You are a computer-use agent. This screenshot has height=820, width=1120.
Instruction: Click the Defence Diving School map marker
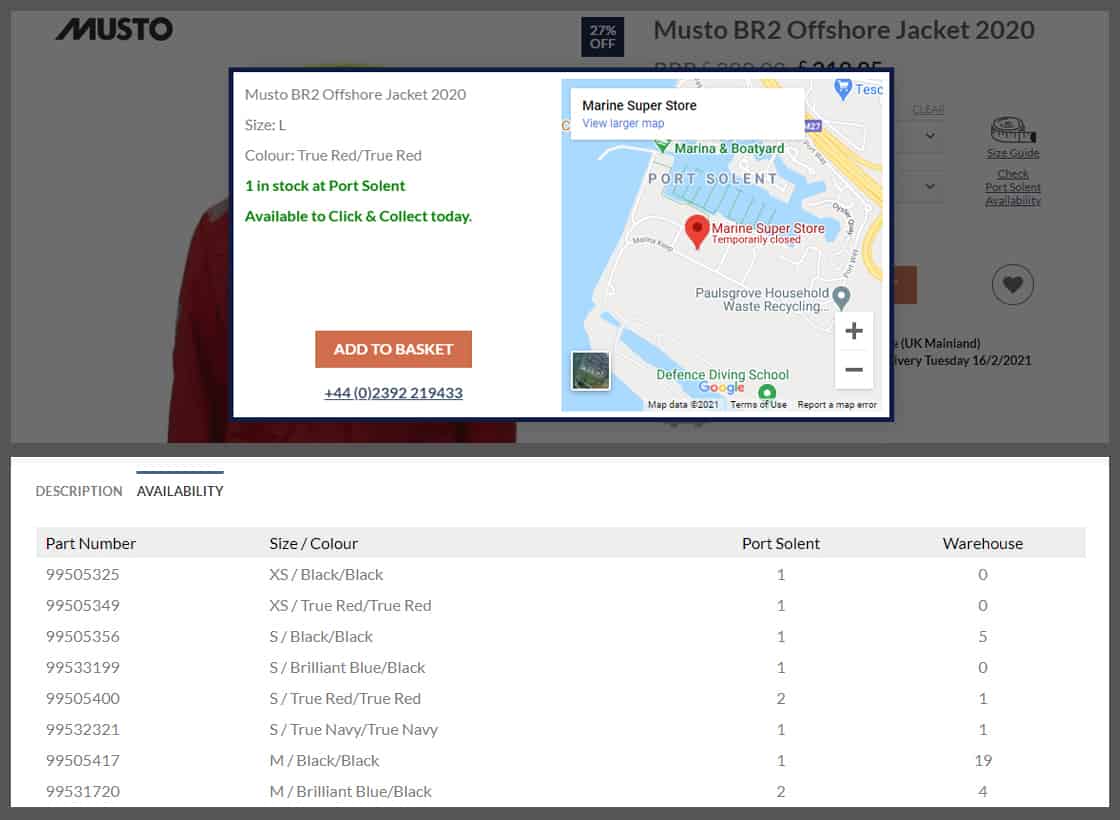[766, 391]
